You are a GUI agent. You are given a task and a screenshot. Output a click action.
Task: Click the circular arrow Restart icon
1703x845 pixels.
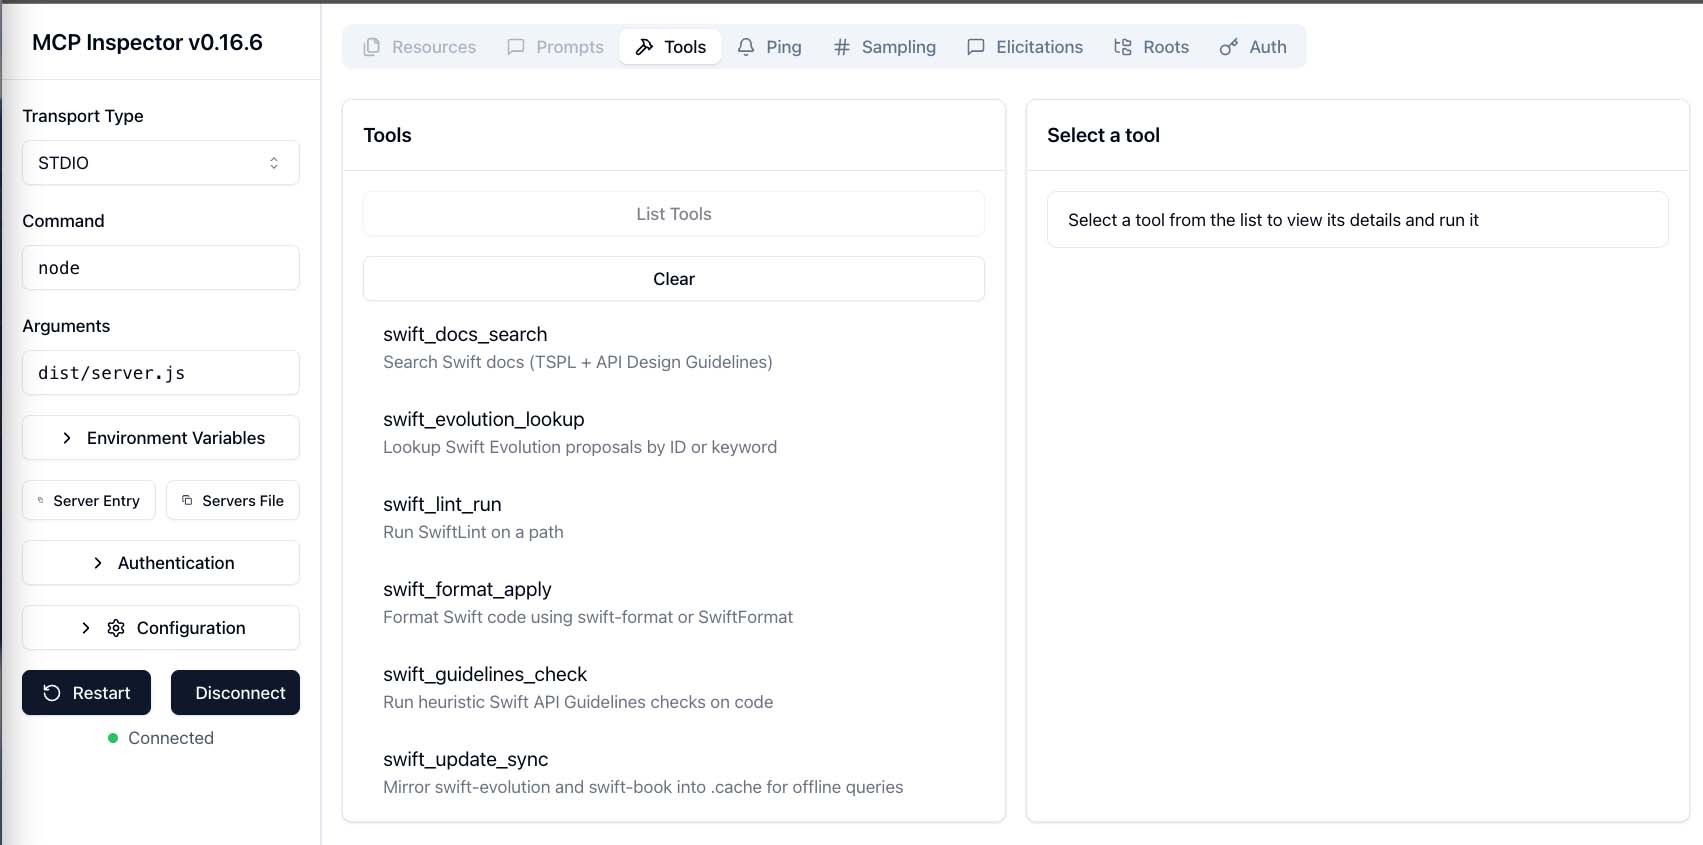(x=52, y=693)
